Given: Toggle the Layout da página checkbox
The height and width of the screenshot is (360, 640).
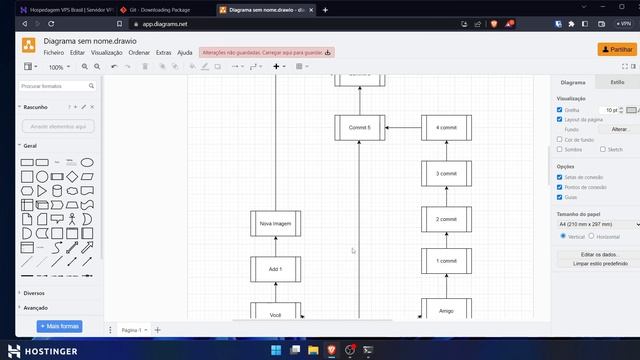Looking at the screenshot, I should coord(560,119).
